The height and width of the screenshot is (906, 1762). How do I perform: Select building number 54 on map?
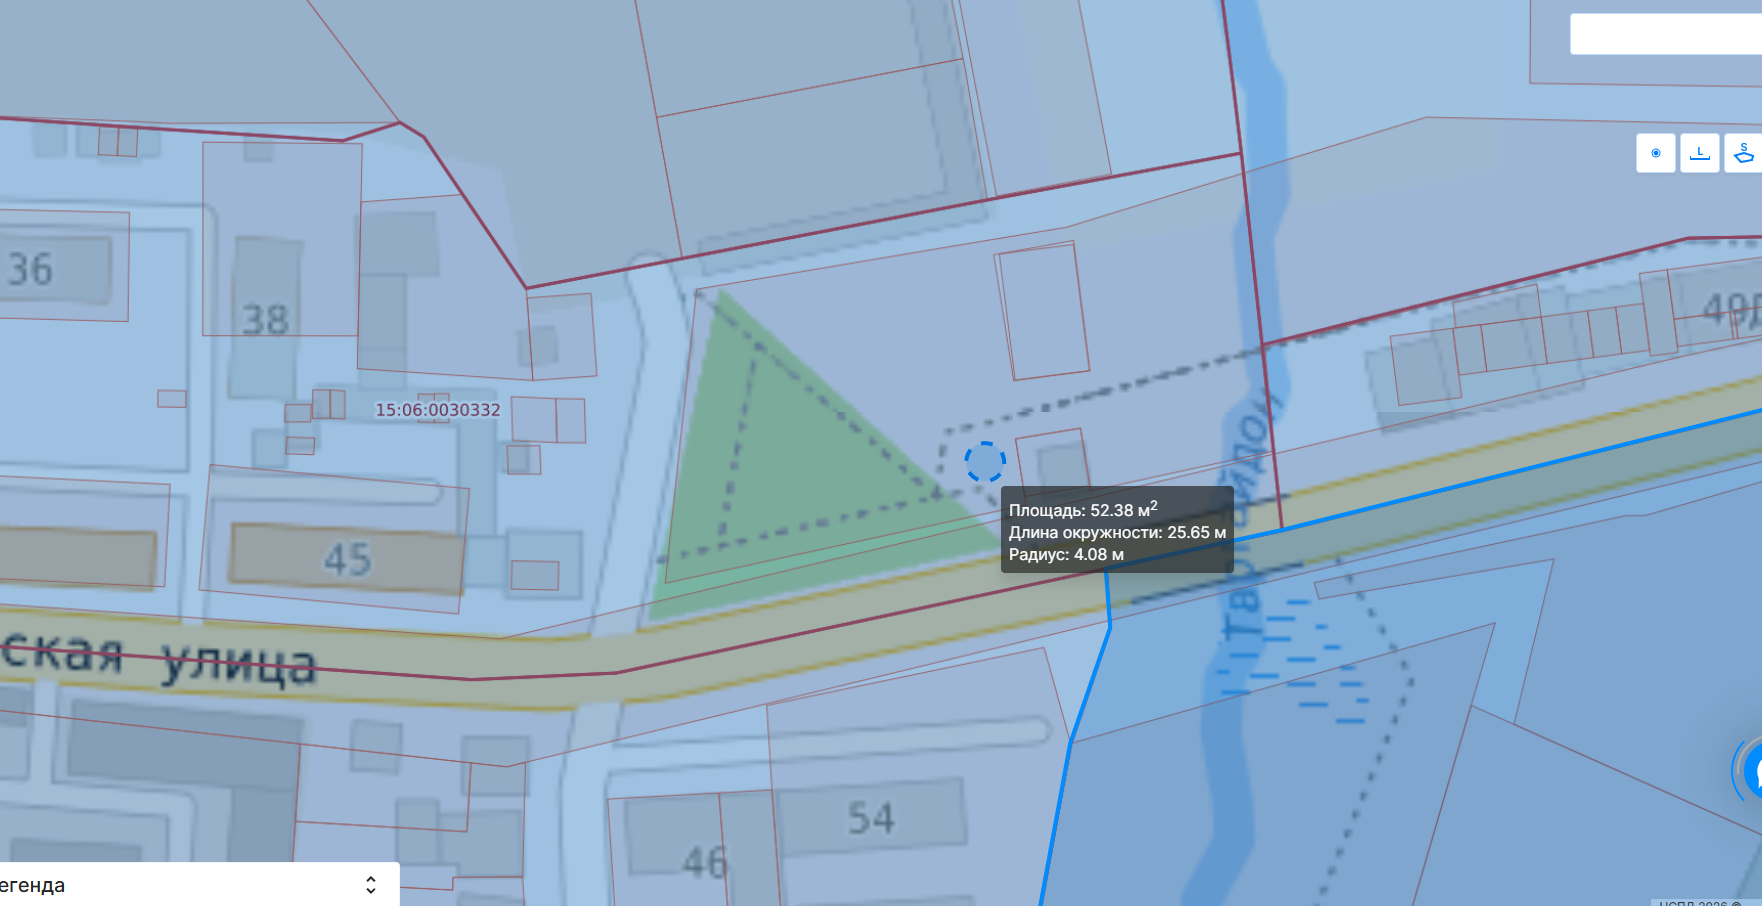click(871, 818)
